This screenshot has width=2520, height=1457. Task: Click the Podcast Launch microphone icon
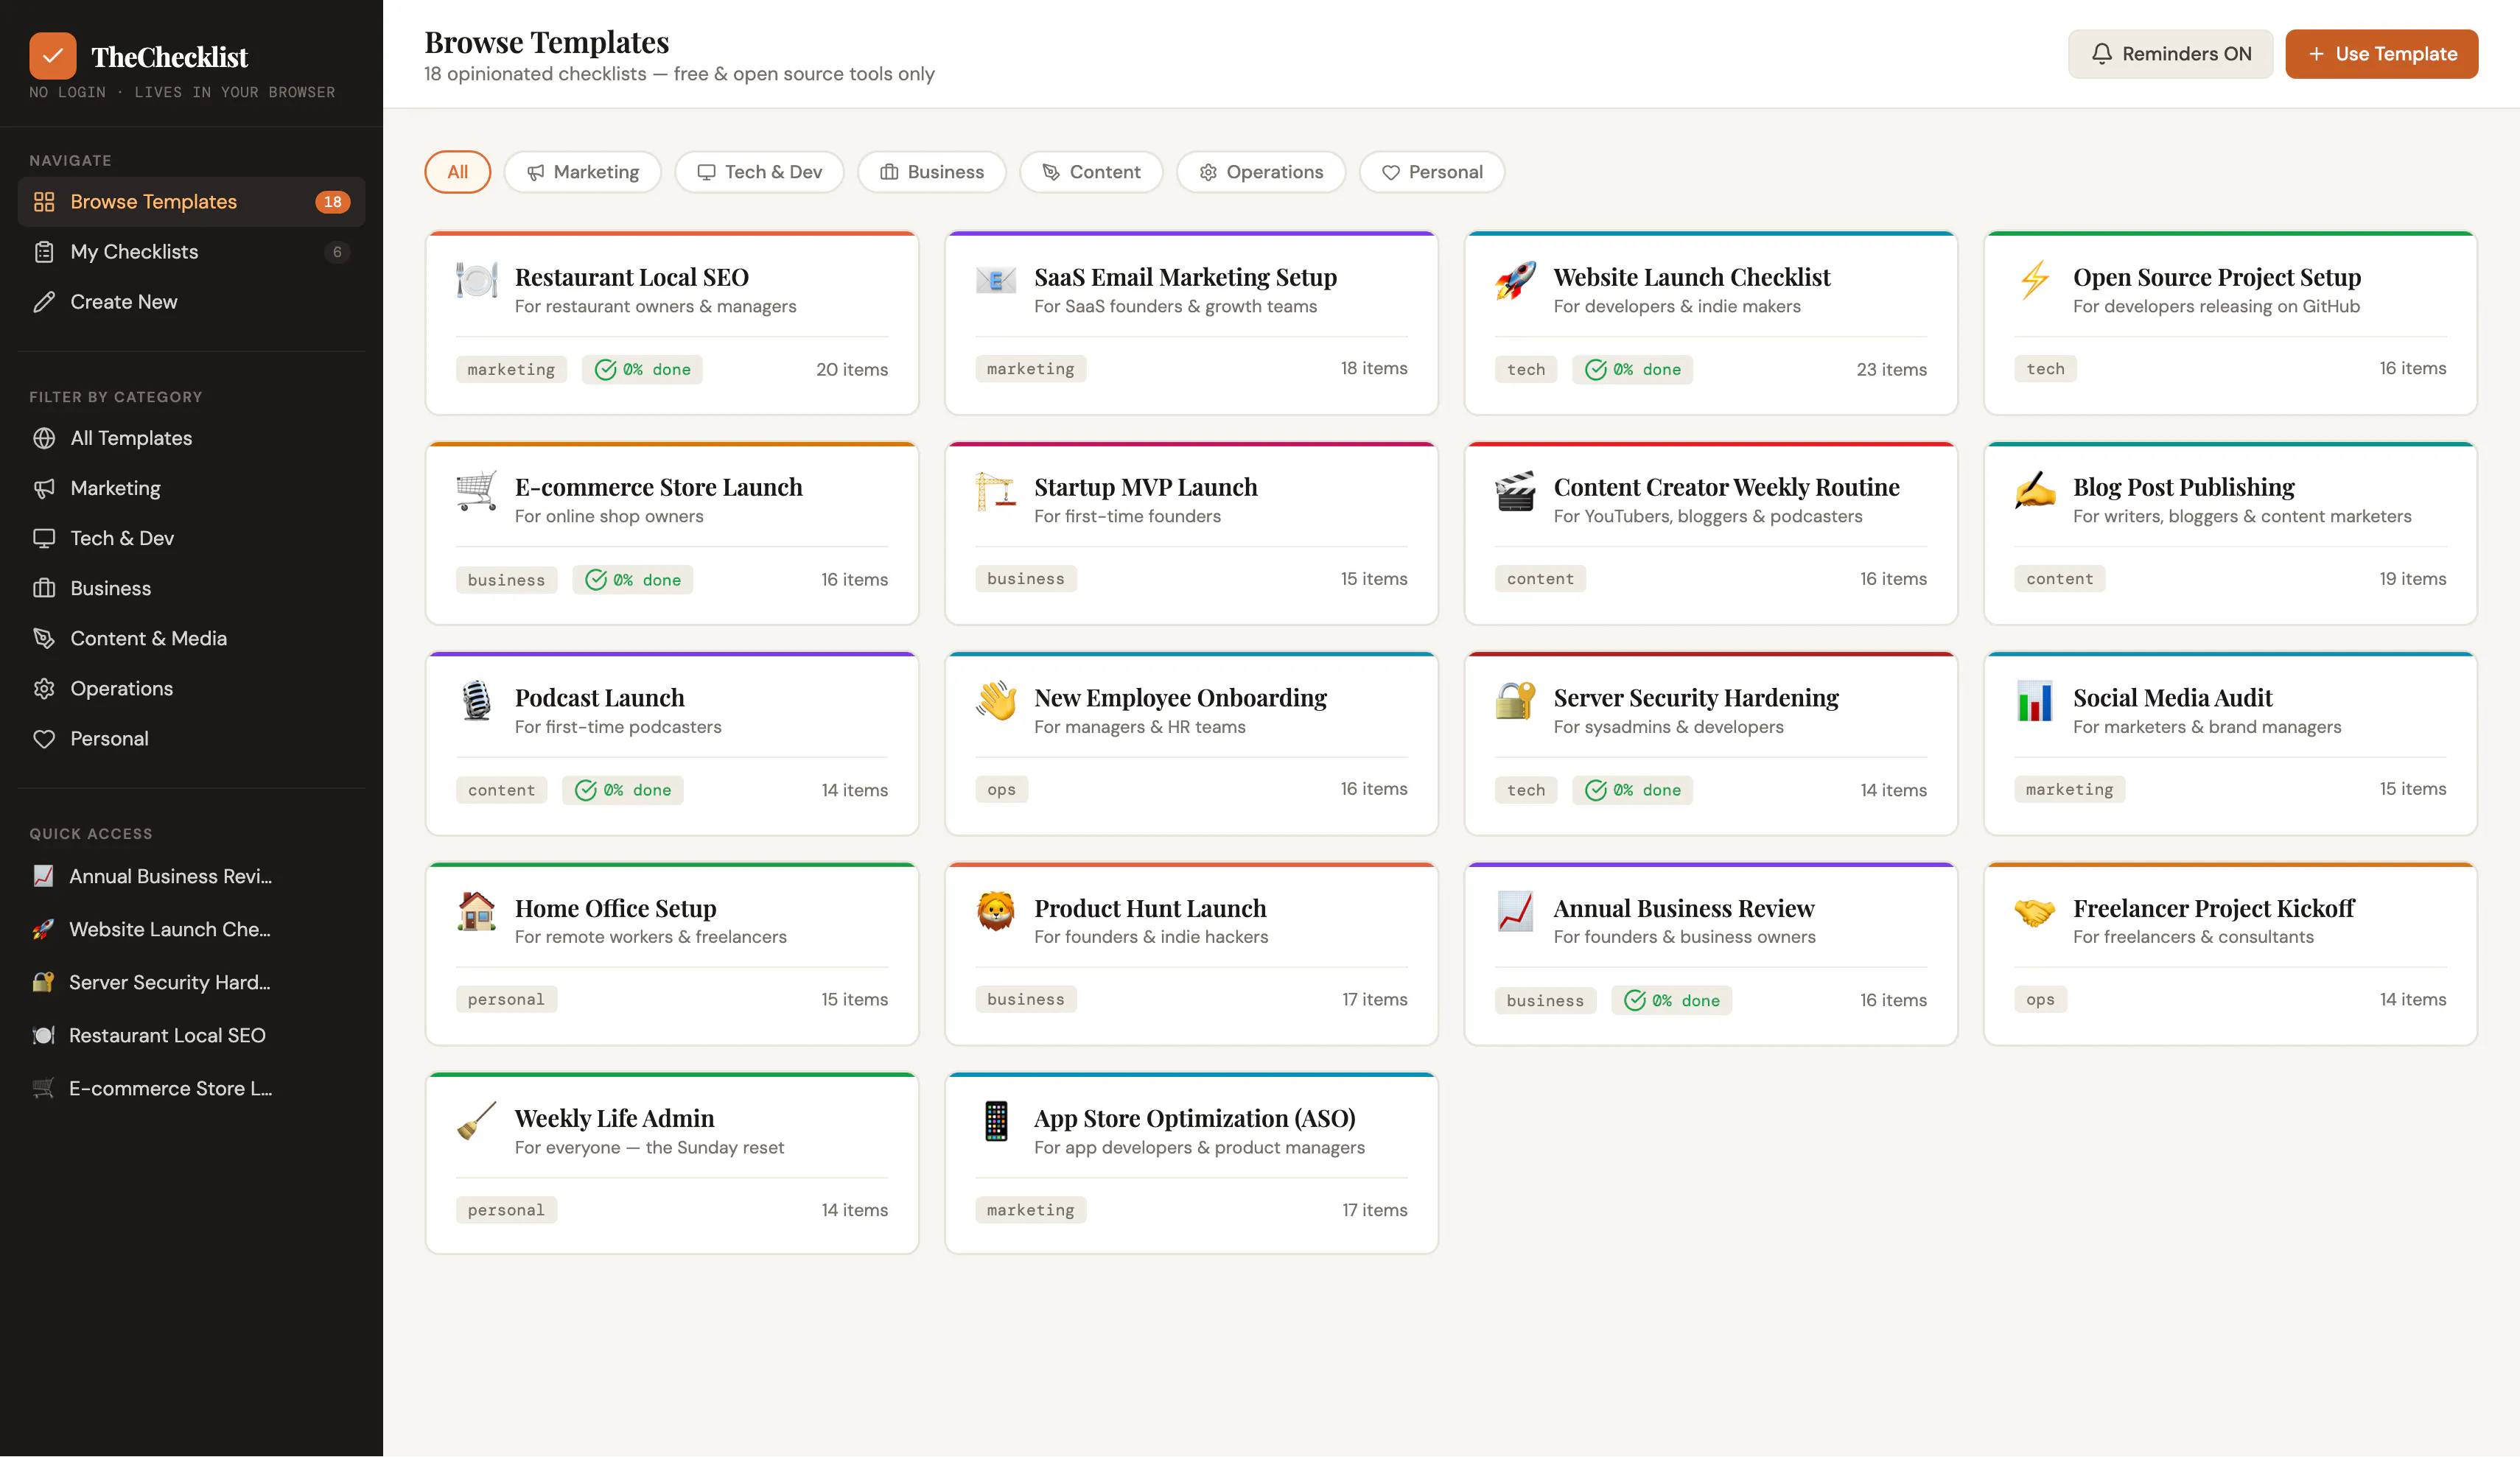tap(477, 700)
